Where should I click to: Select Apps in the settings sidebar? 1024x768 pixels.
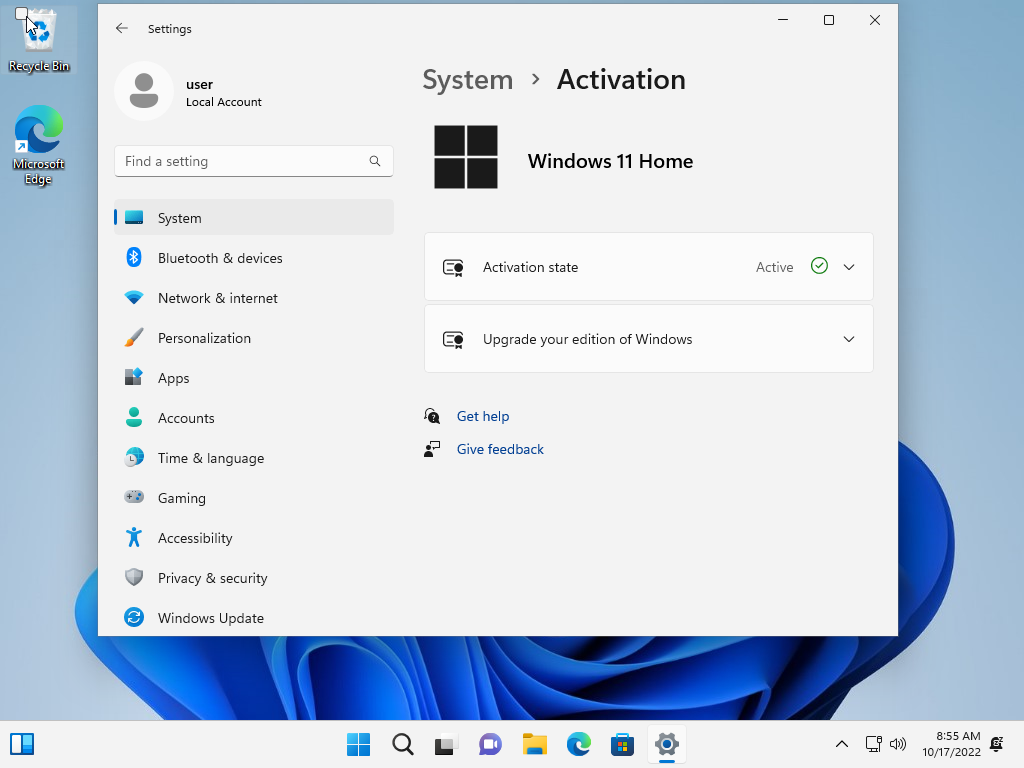tap(174, 378)
